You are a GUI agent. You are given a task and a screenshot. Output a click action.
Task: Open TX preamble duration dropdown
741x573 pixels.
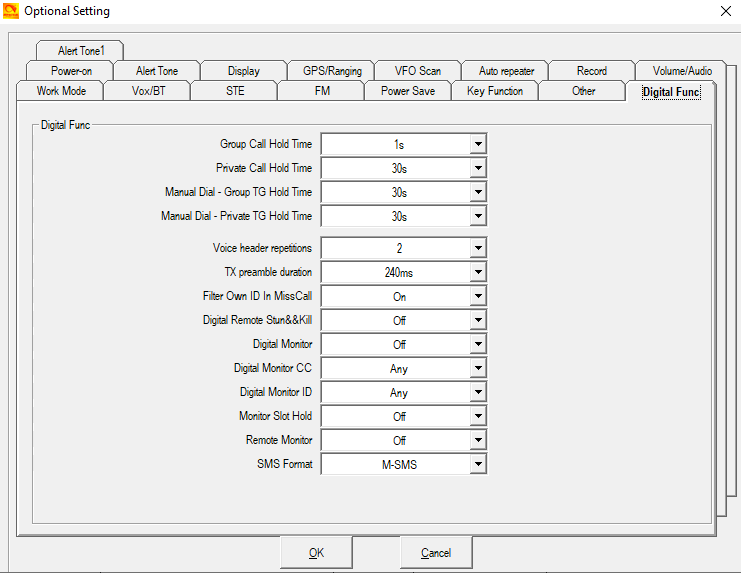click(478, 272)
